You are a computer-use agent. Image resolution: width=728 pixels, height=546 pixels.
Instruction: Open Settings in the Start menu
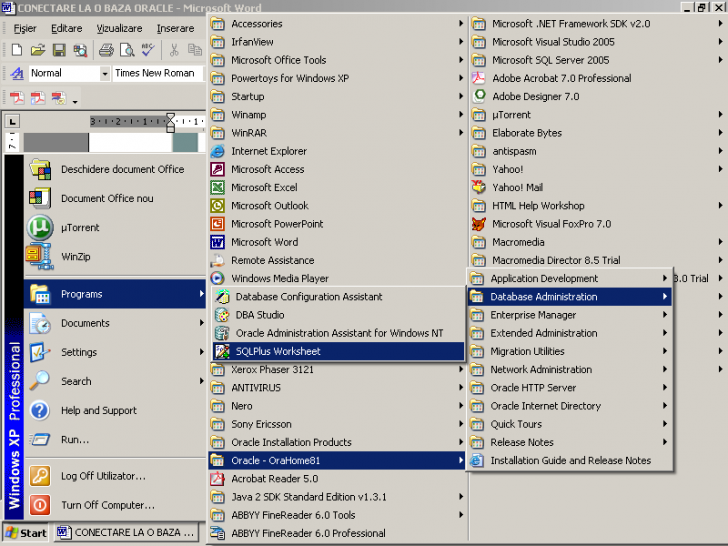[115, 352]
